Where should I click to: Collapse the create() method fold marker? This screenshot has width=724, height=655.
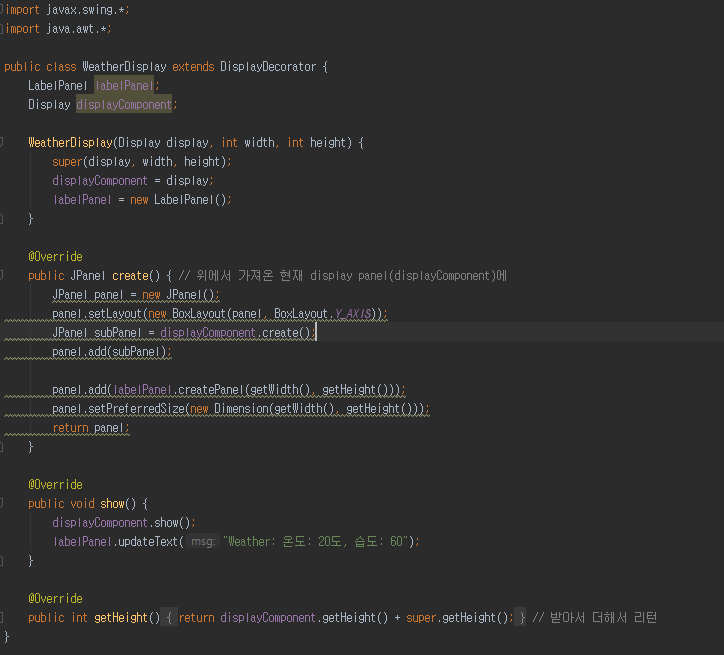[1, 276]
